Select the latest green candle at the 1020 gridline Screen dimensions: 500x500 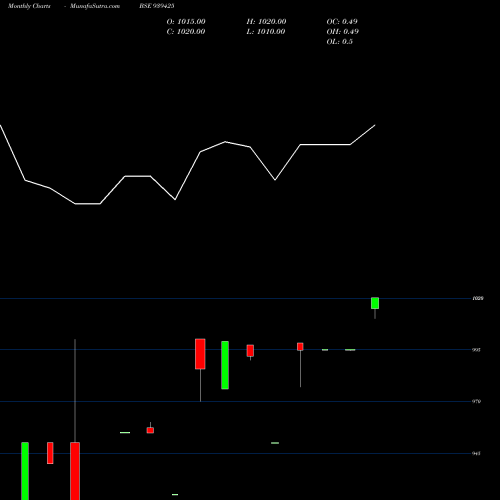(x=375, y=303)
